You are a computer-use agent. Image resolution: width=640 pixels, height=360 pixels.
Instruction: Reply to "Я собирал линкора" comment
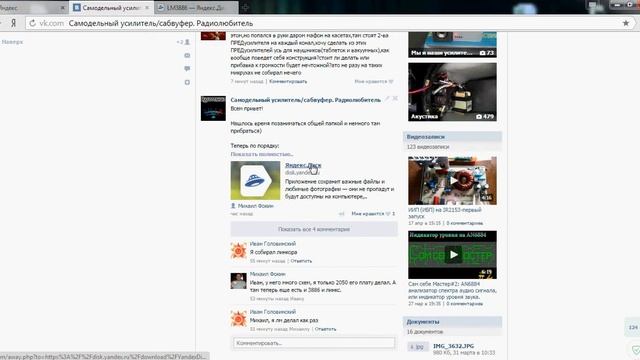click(301, 260)
